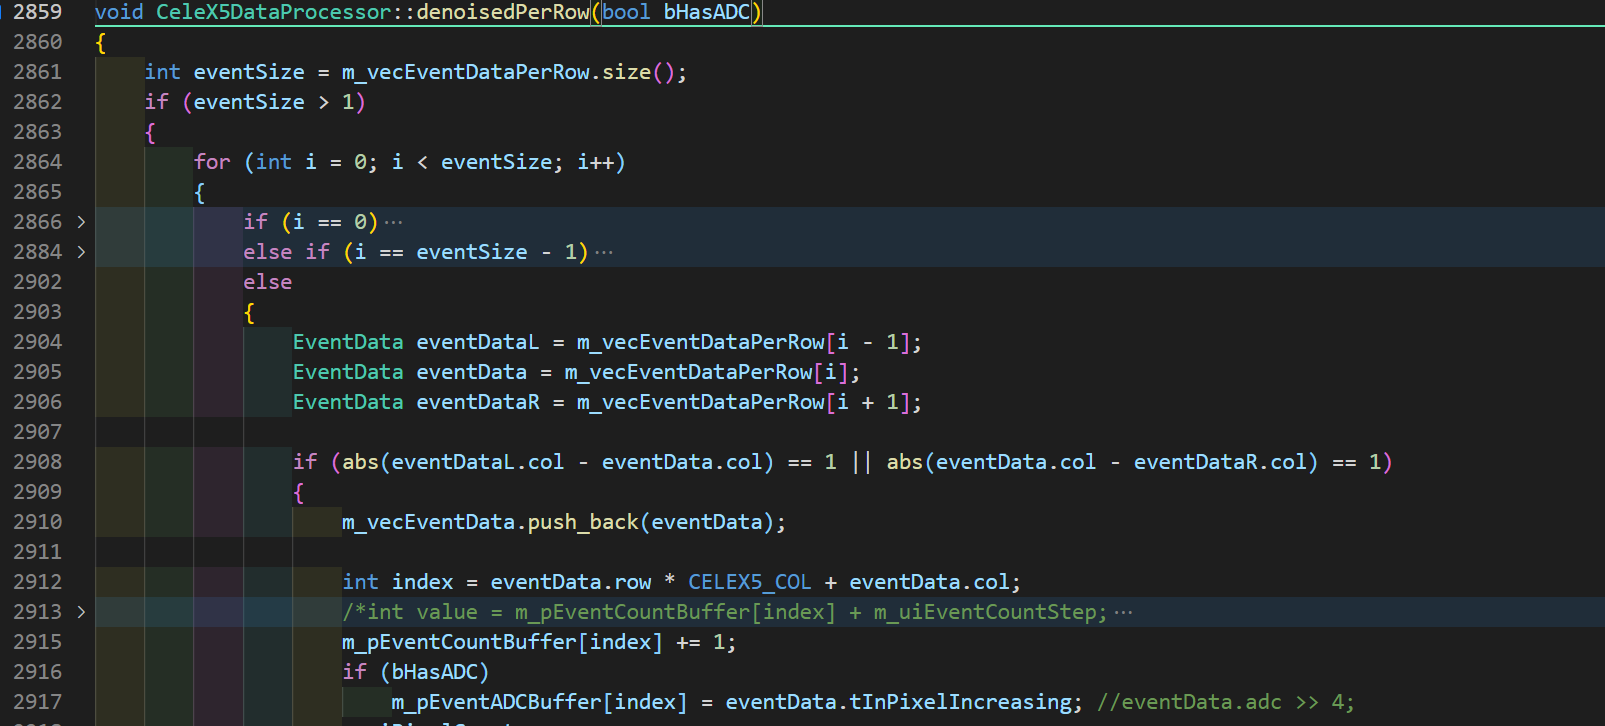Click line number 2912
Viewport: 1605px width, 726px height.
tap(38, 582)
